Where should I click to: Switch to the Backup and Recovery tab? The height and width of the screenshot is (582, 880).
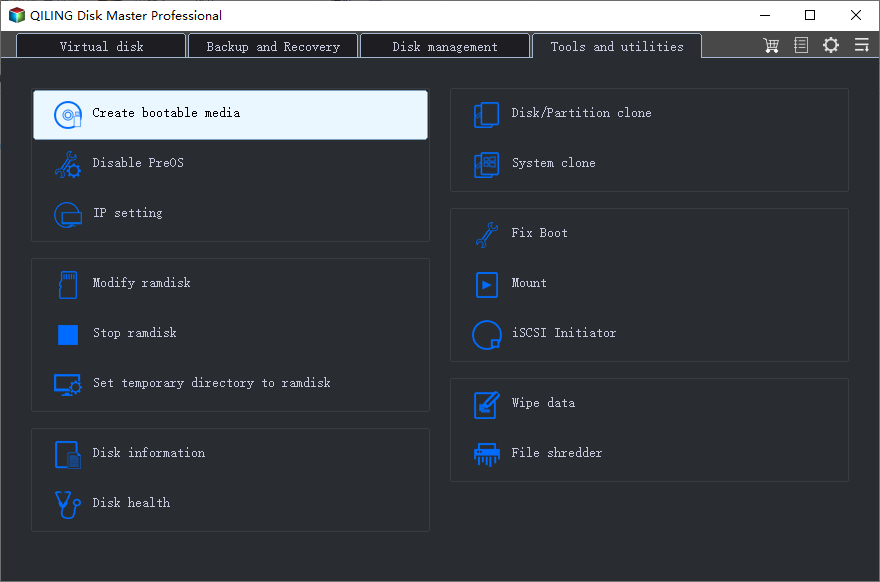point(273,46)
